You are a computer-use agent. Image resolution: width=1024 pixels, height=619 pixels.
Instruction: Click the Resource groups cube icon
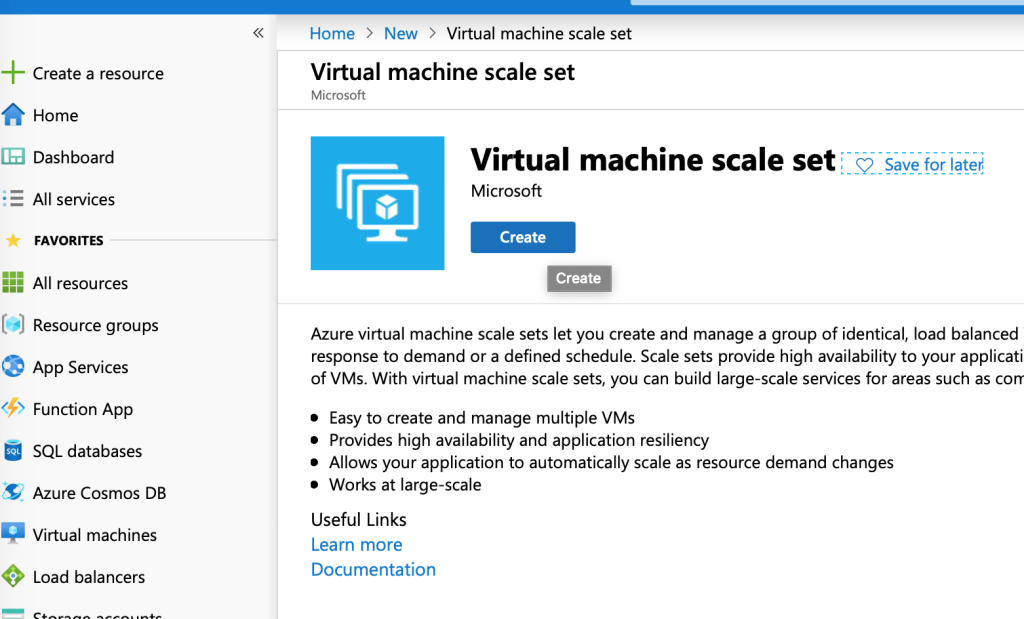[x=13, y=325]
